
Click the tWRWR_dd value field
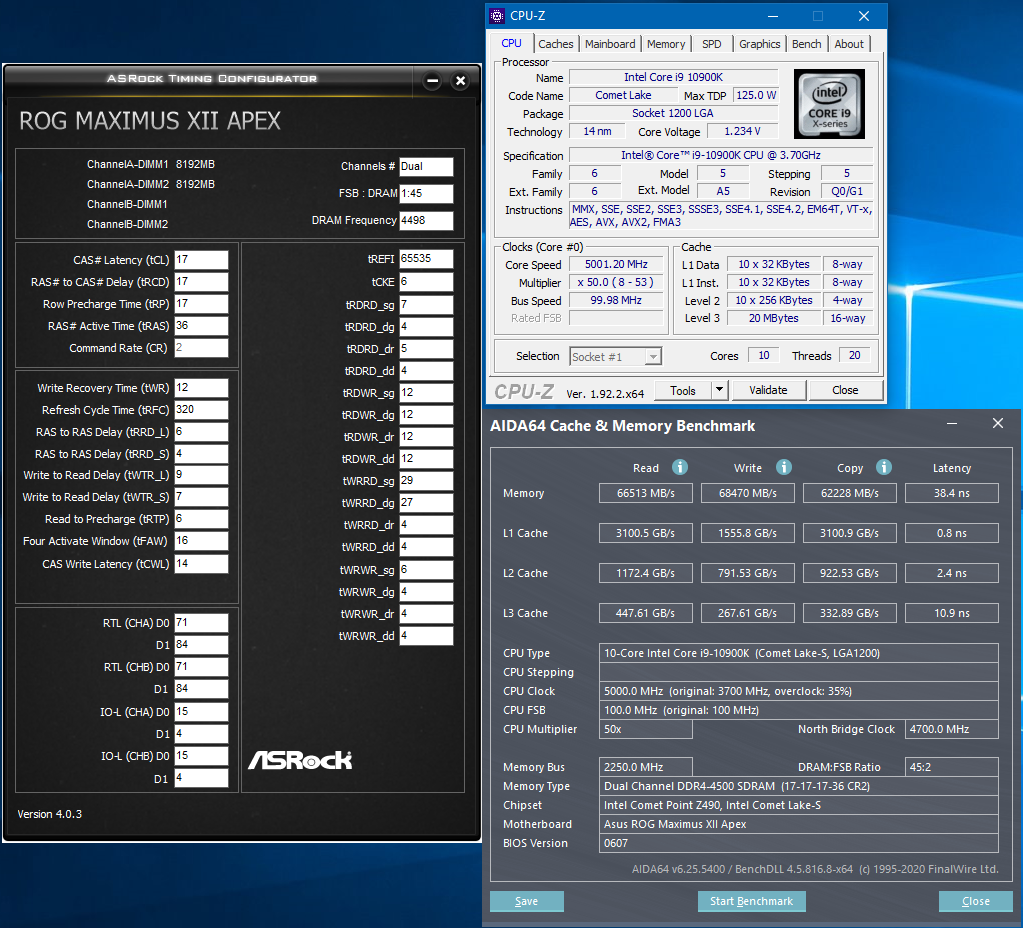426,636
